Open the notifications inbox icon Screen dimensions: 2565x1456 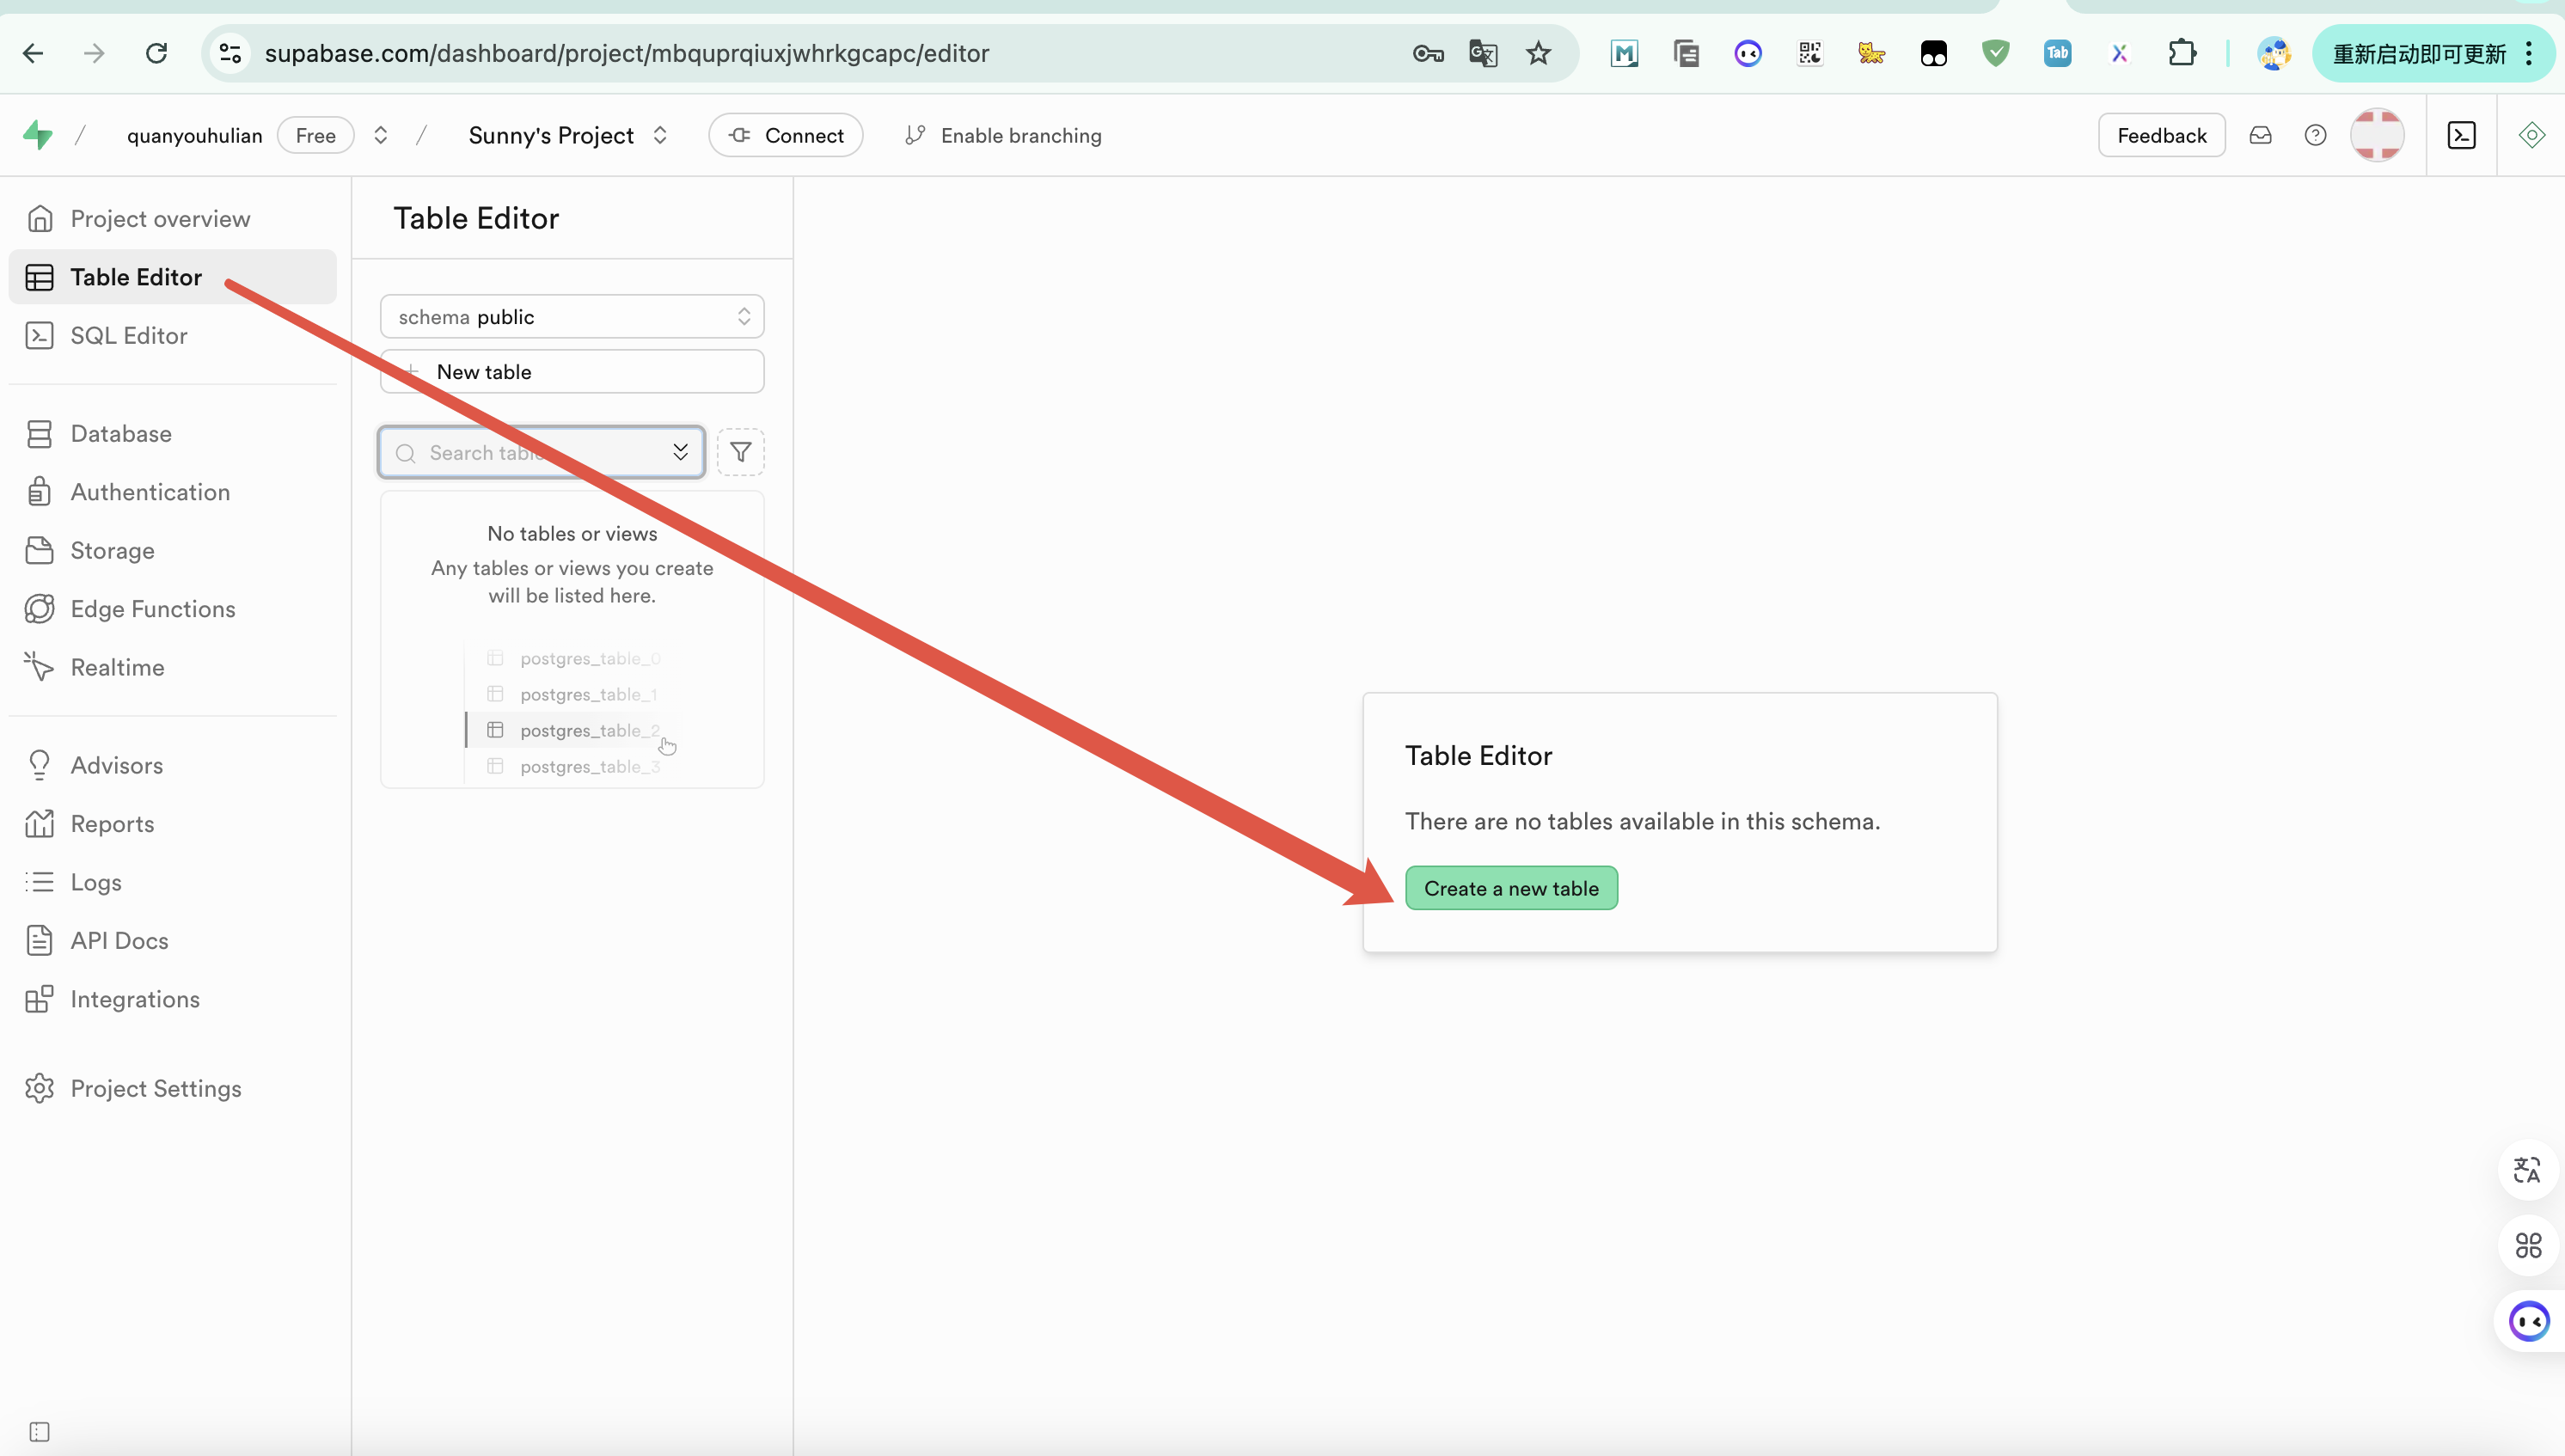coord(2260,135)
